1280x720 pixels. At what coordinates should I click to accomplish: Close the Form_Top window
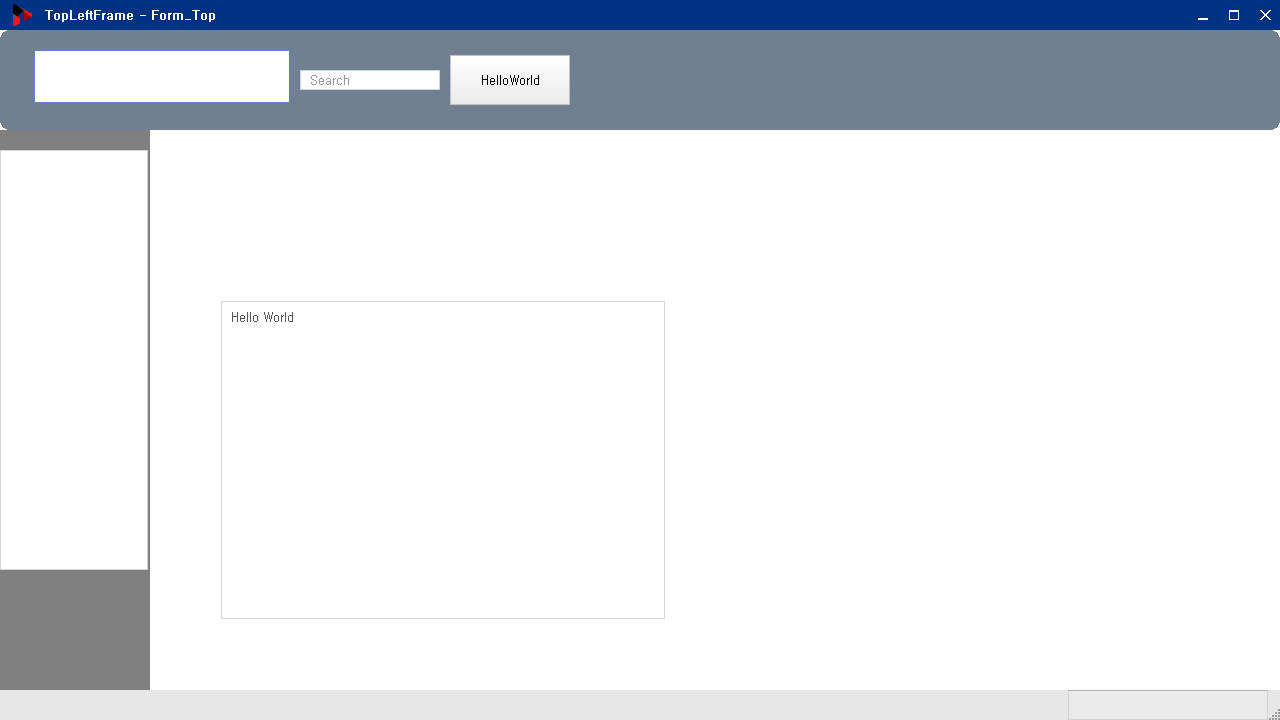click(x=1265, y=15)
